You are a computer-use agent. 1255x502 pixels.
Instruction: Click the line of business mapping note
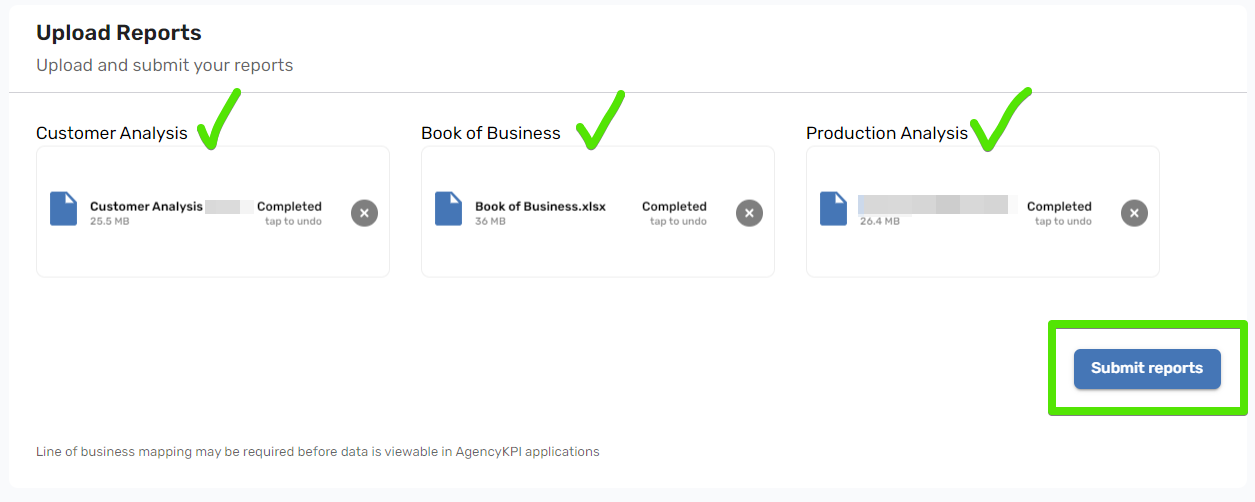tap(317, 451)
